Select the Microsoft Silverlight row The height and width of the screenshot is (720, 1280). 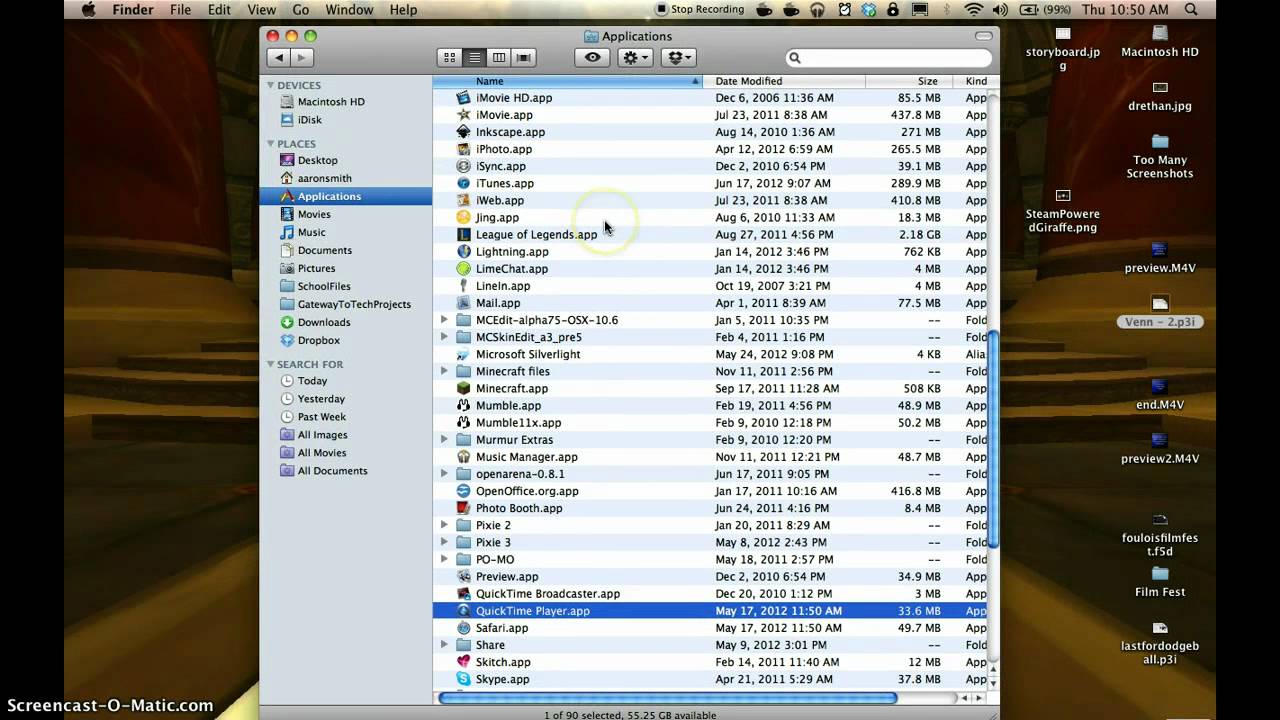coord(710,354)
